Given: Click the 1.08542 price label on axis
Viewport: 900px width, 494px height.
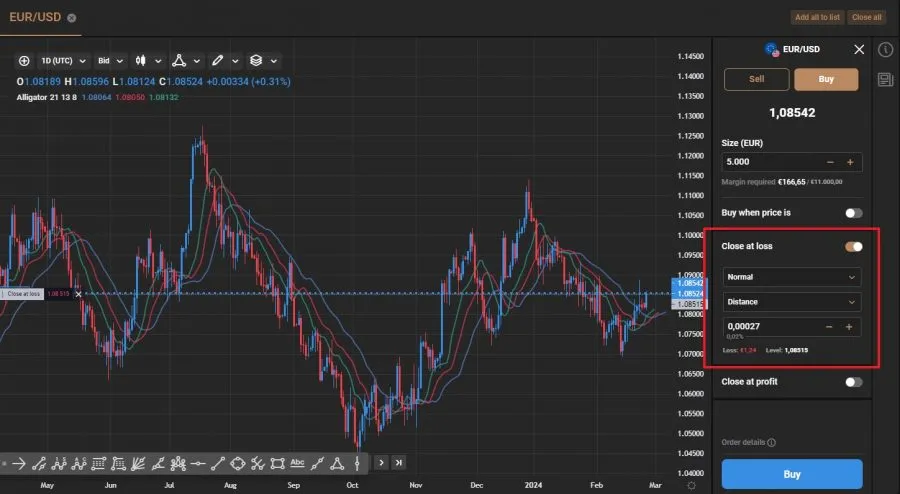Looking at the screenshot, I should coord(690,283).
